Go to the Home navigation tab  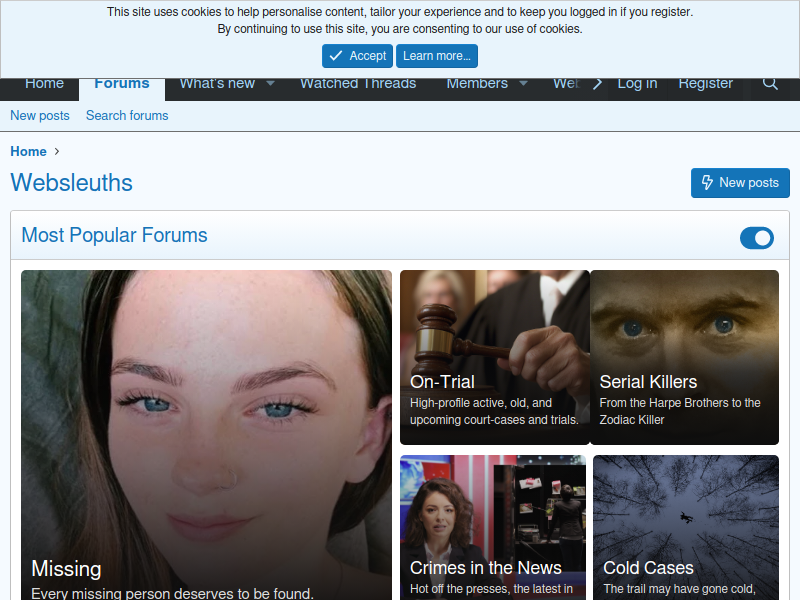tap(44, 84)
